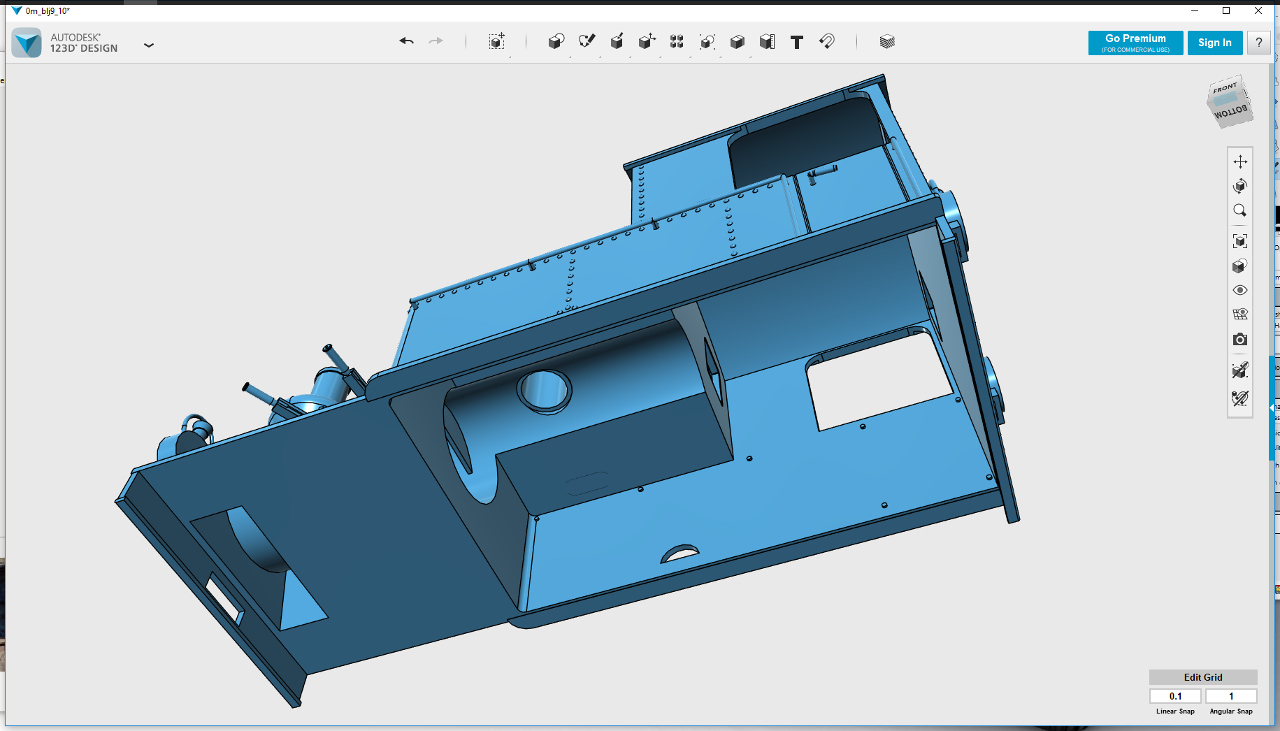This screenshot has width=1280, height=731.
Task: Select the Text tool
Action: point(797,42)
